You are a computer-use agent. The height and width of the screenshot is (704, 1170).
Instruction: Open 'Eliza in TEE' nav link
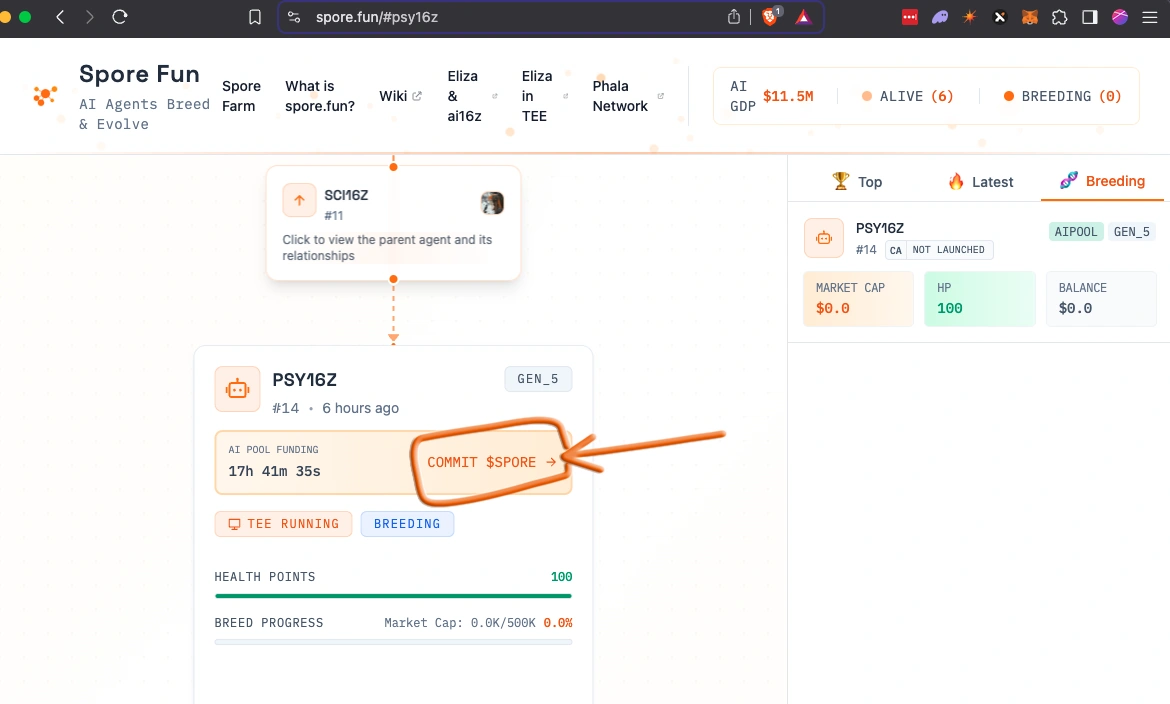click(544, 96)
